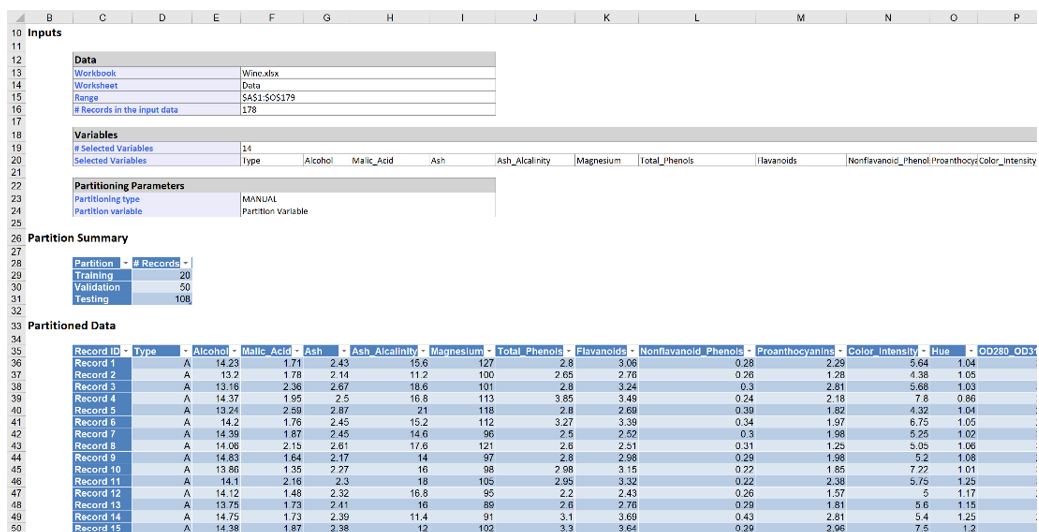The height and width of the screenshot is (532, 1039).
Task: Select column F header
Action: (x=271, y=18)
